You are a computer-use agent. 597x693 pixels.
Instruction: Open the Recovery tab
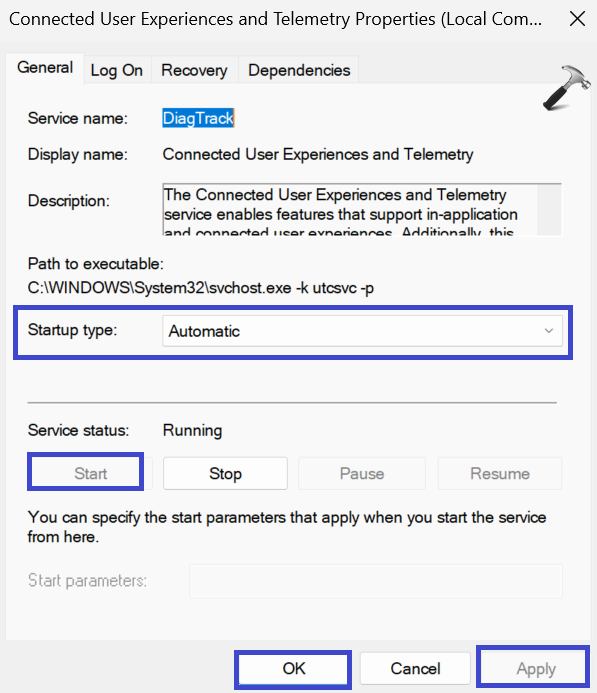tap(194, 70)
